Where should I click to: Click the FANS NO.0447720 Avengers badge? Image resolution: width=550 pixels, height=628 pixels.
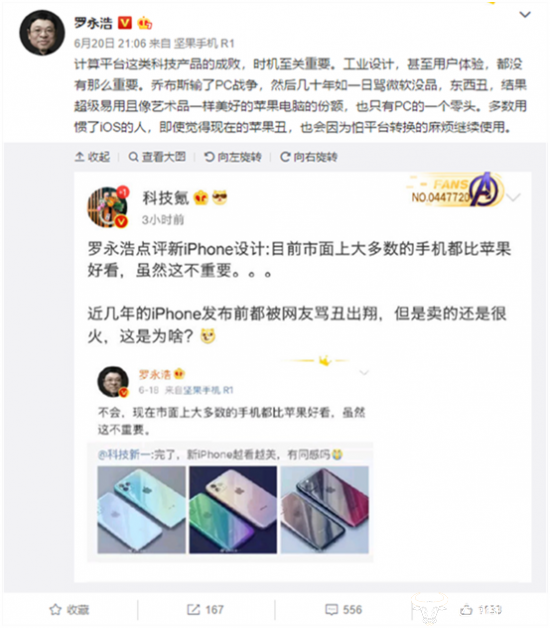click(x=455, y=190)
